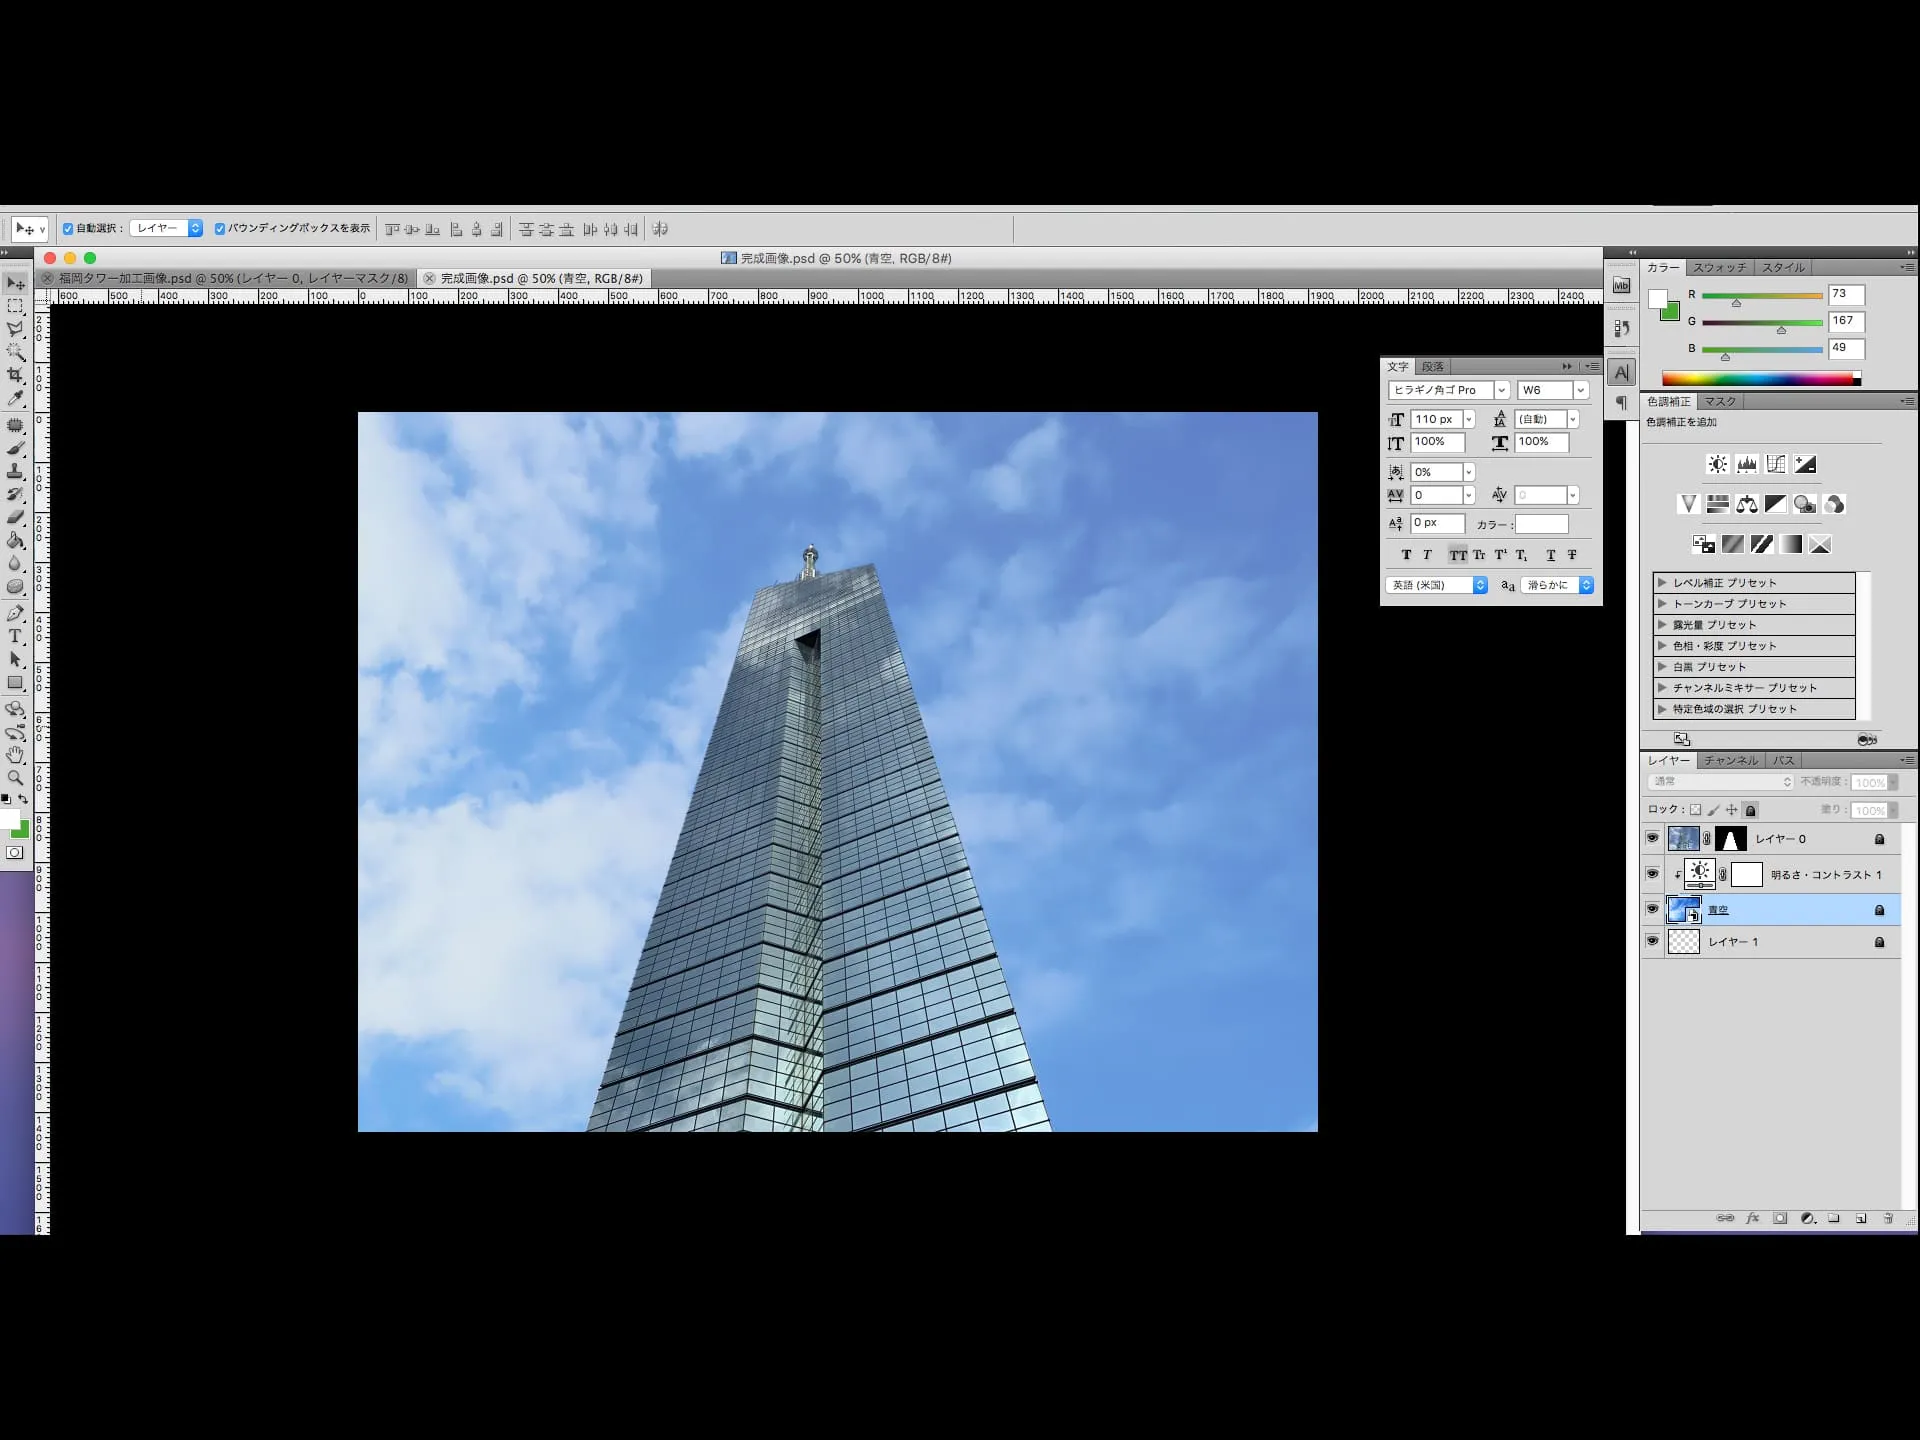
Task: Select the Hand tool
Action: click(x=15, y=755)
